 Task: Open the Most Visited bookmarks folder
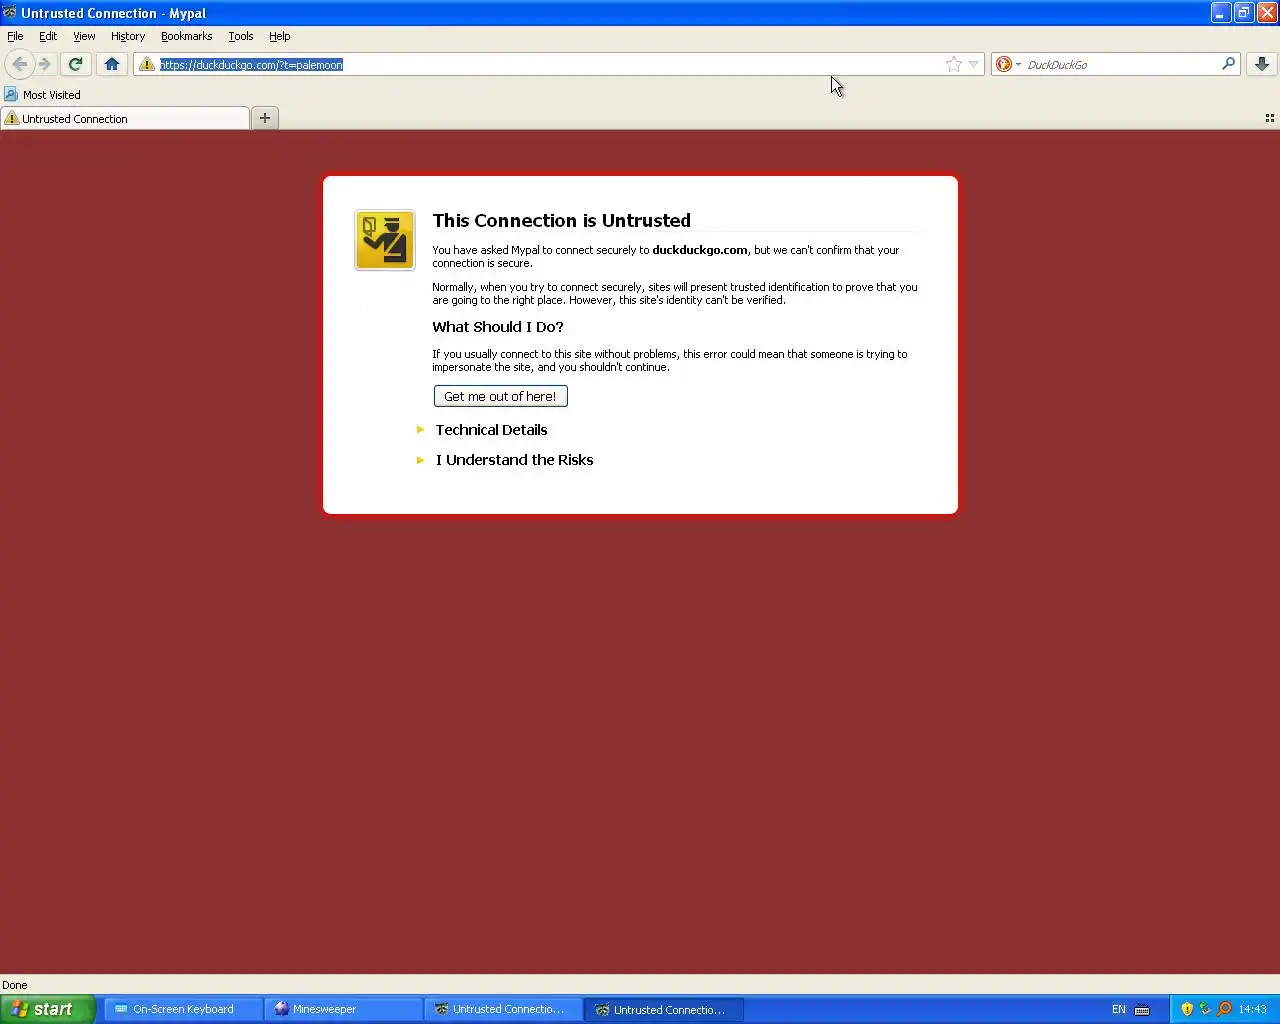42,95
